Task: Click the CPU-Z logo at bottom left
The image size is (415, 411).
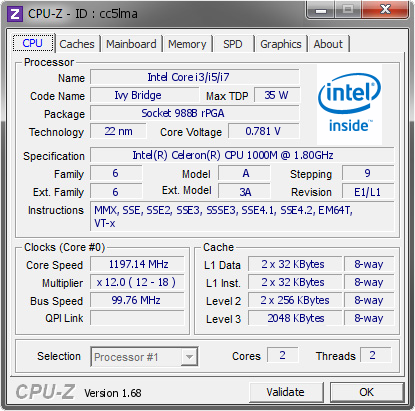Action: [x=45, y=392]
